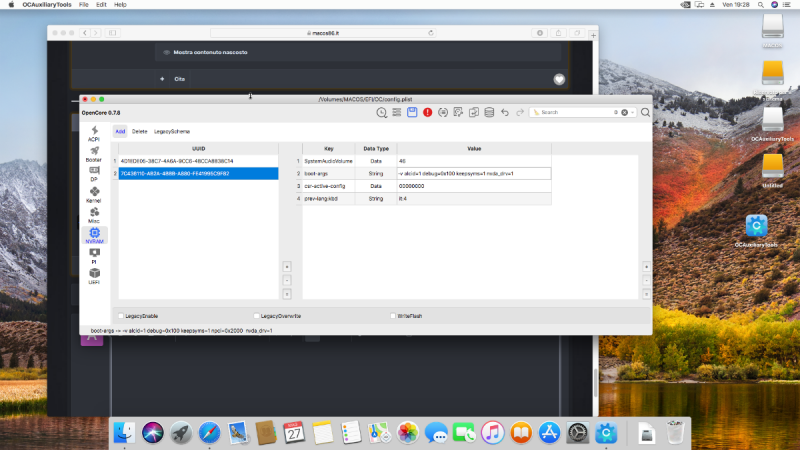800x450 pixels.
Task: Open the search options dropdown arrow
Action: click(x=632, y=112)
